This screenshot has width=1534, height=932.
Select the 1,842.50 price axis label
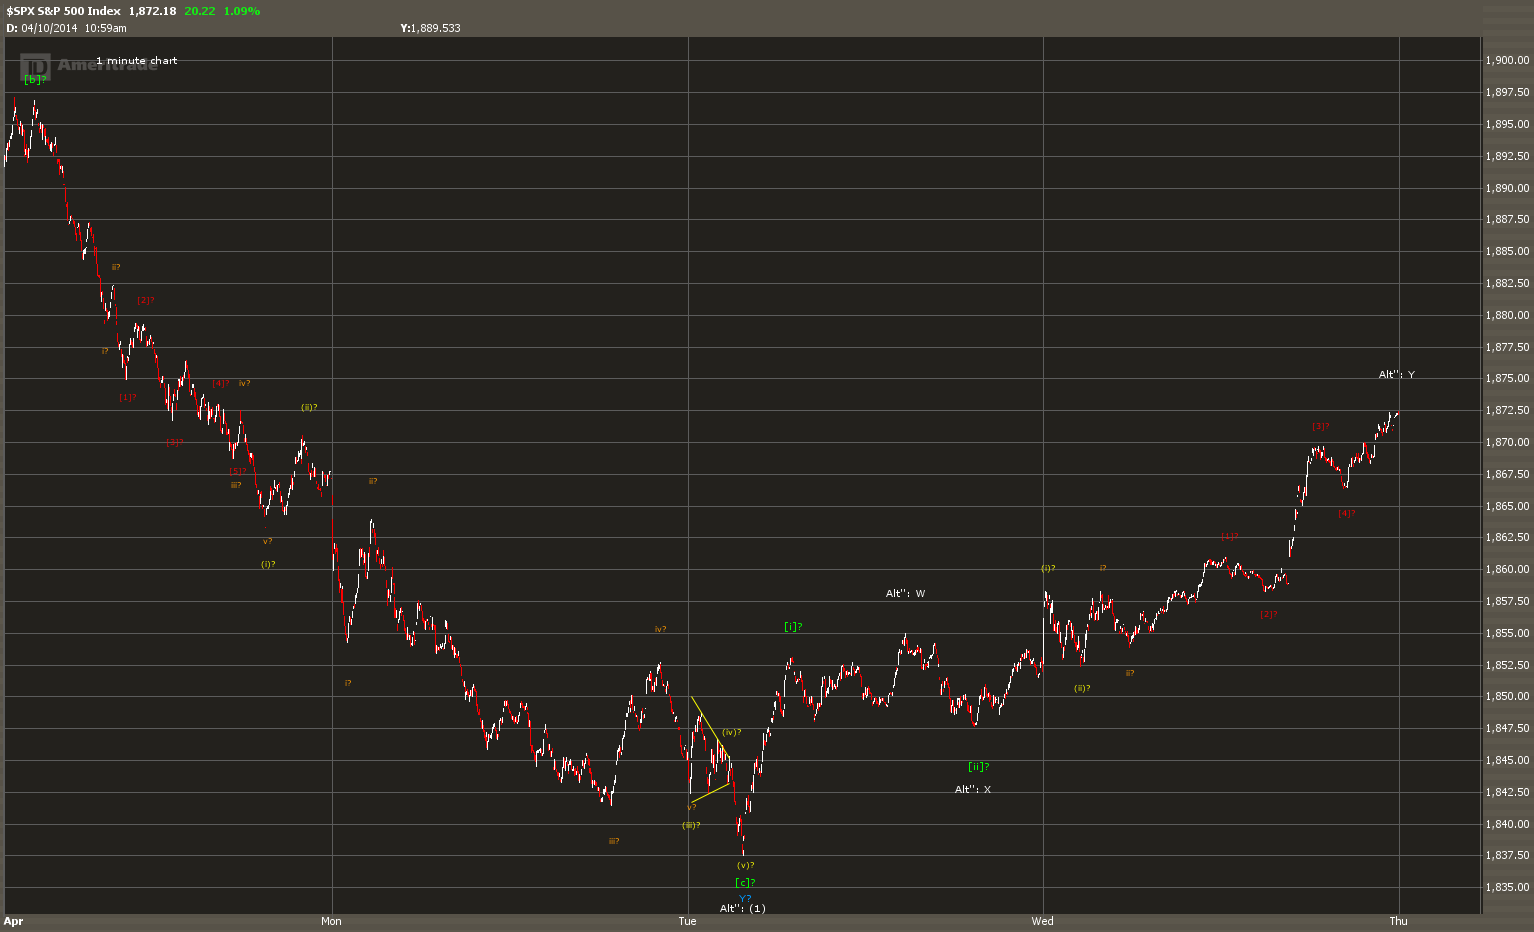pyautogui.click(x=1508, y=792)
